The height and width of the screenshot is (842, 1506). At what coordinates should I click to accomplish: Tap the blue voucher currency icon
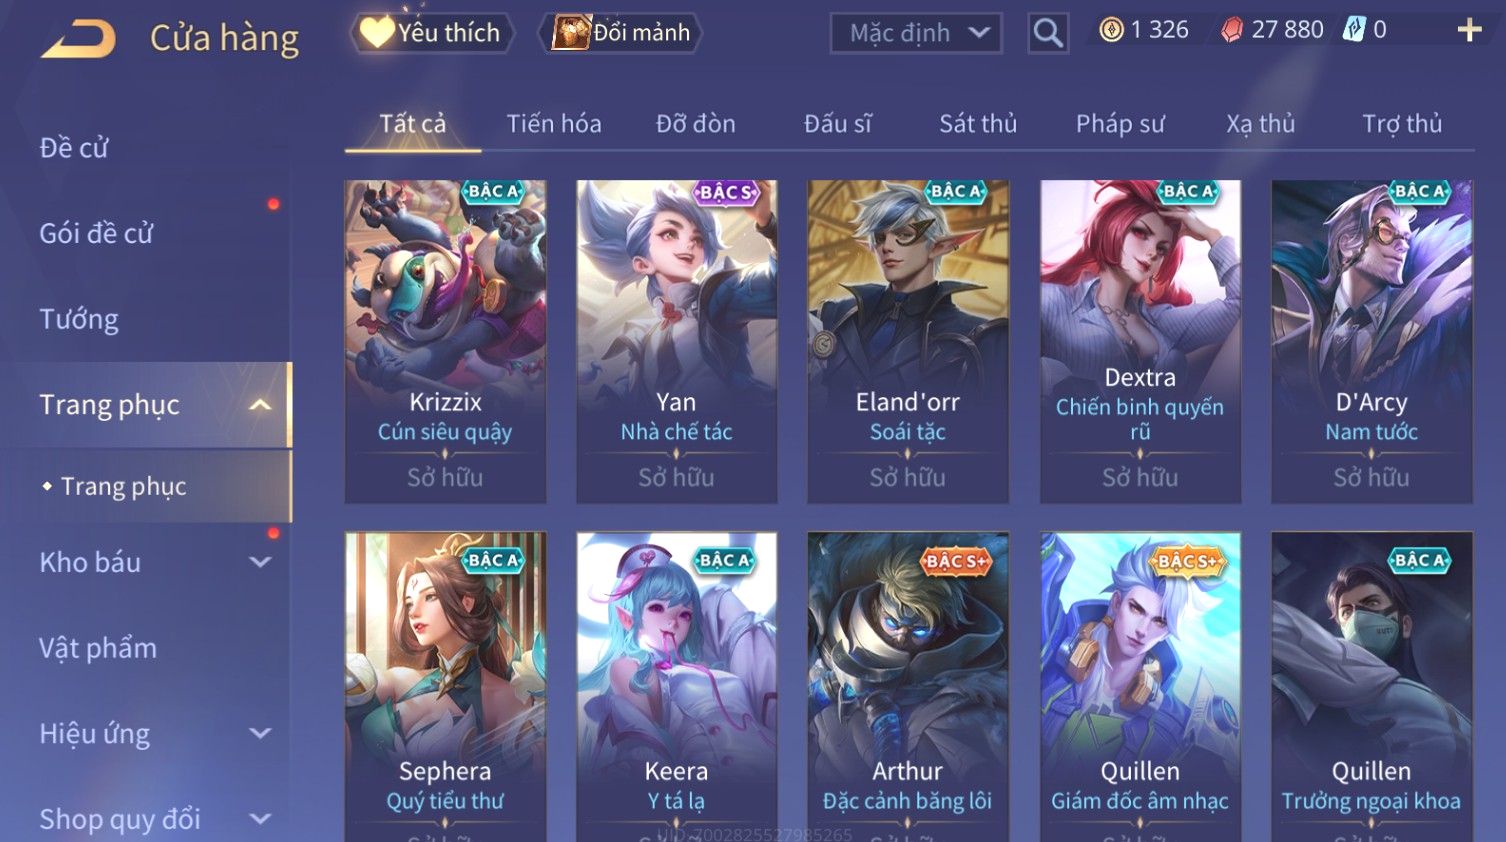coord(1353,30)
